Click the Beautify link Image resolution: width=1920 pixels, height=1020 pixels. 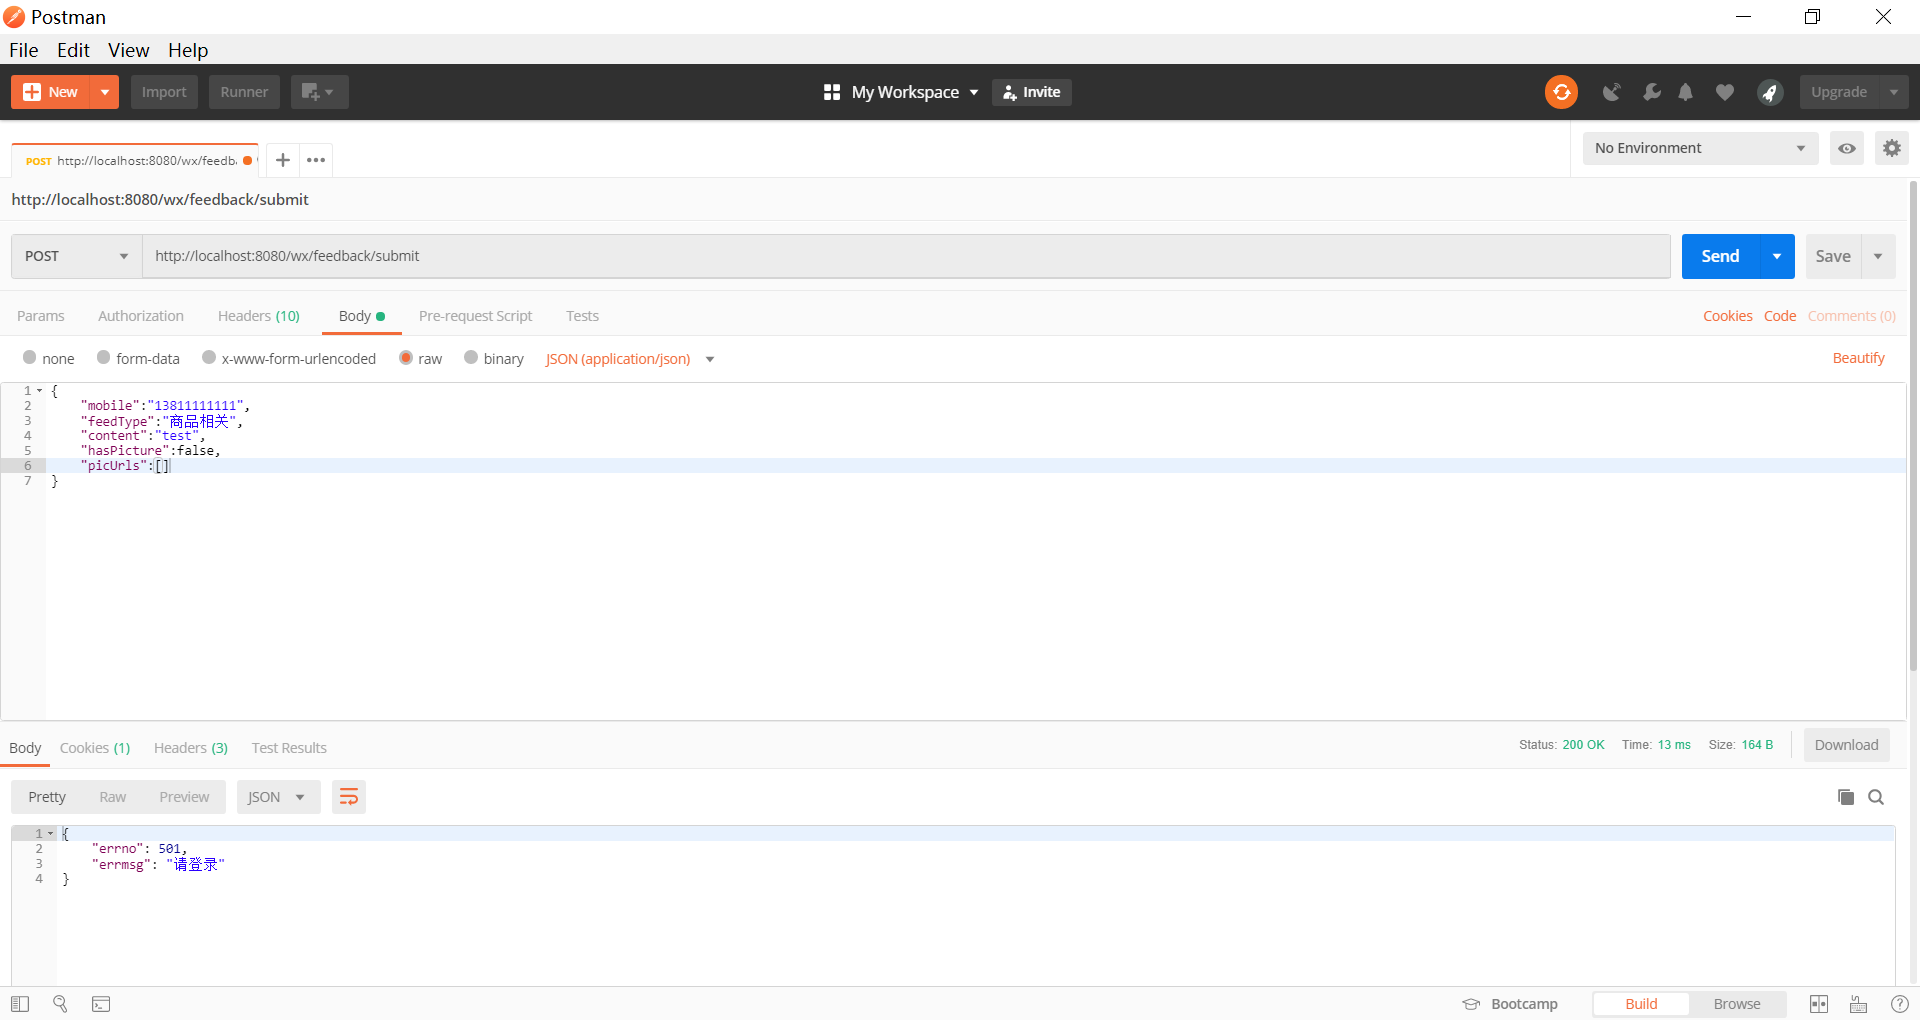[x=1858, y=358]
